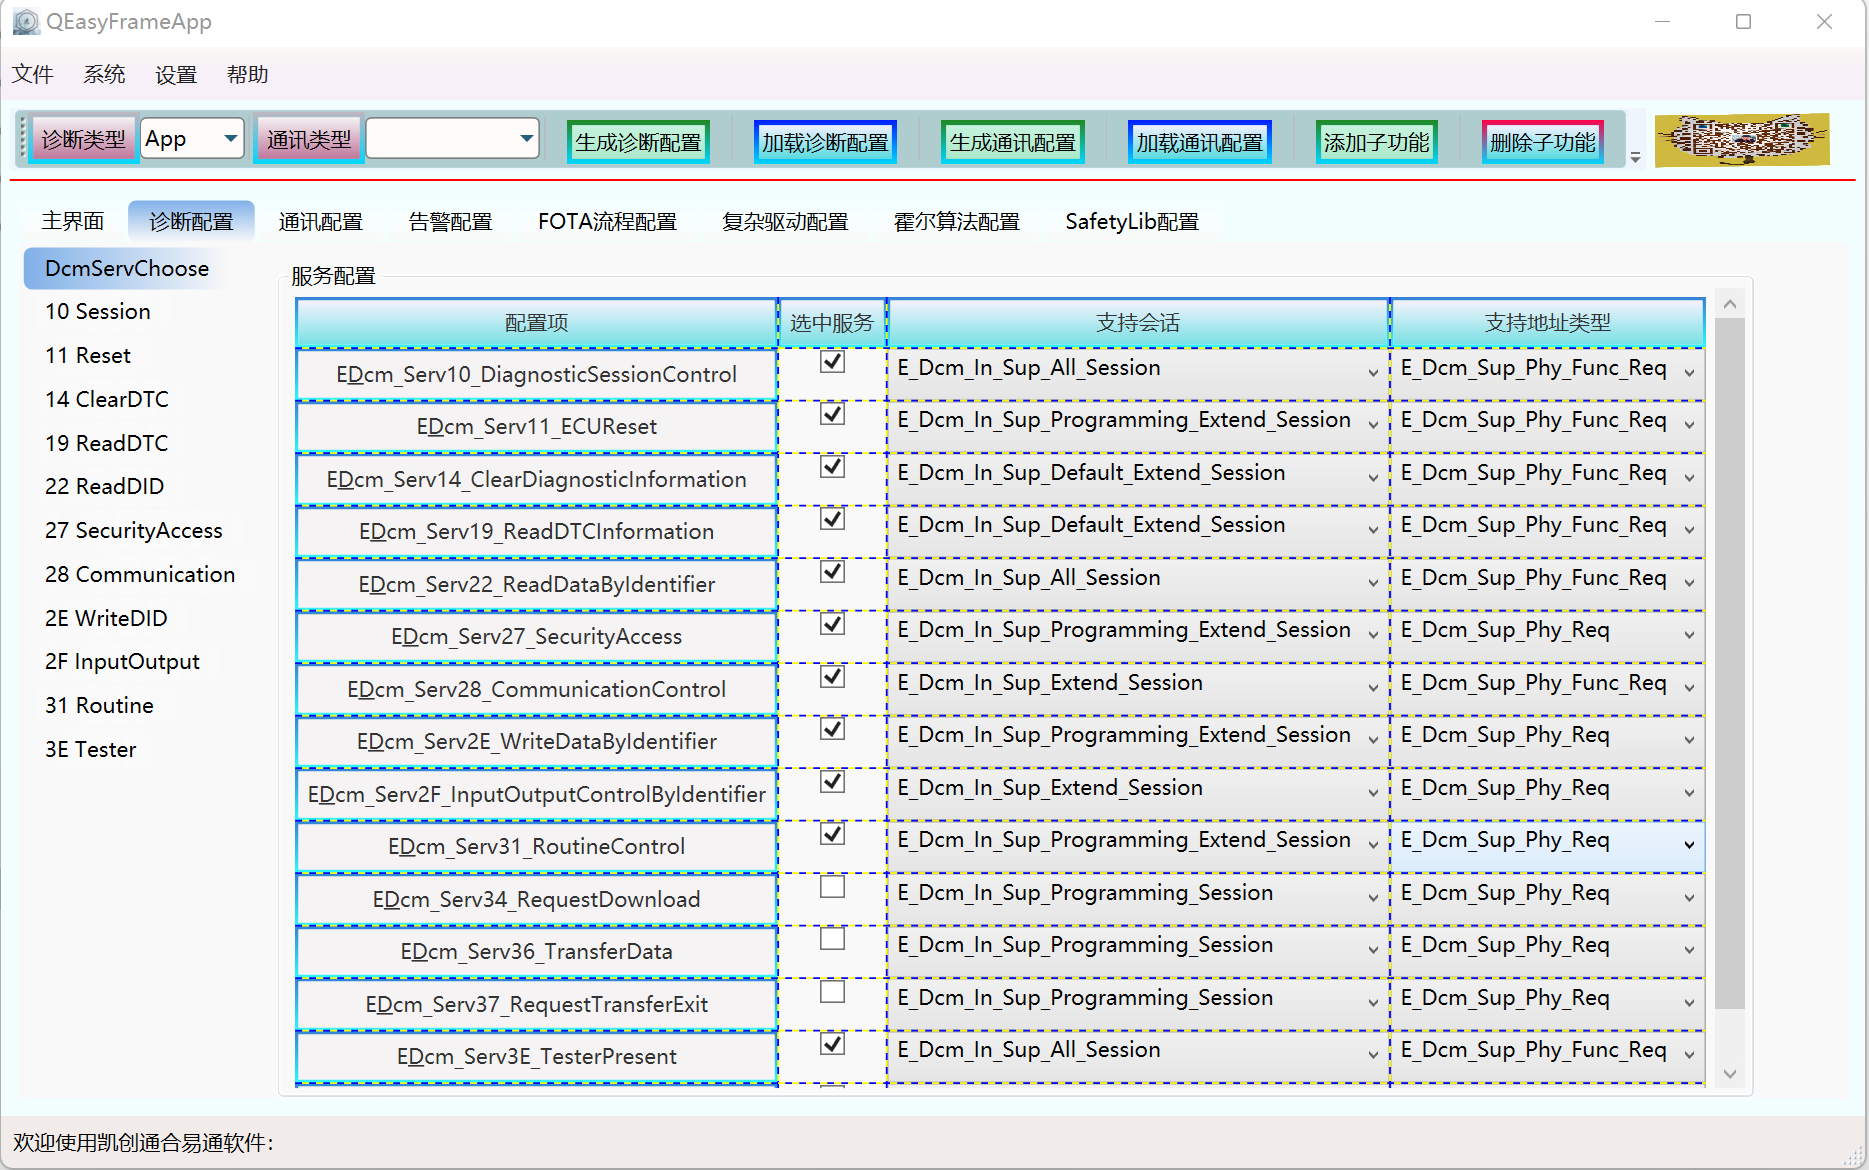Select 28 Communication in side list
This screenshot has width=1869, height=1170.
coord(140,574)
